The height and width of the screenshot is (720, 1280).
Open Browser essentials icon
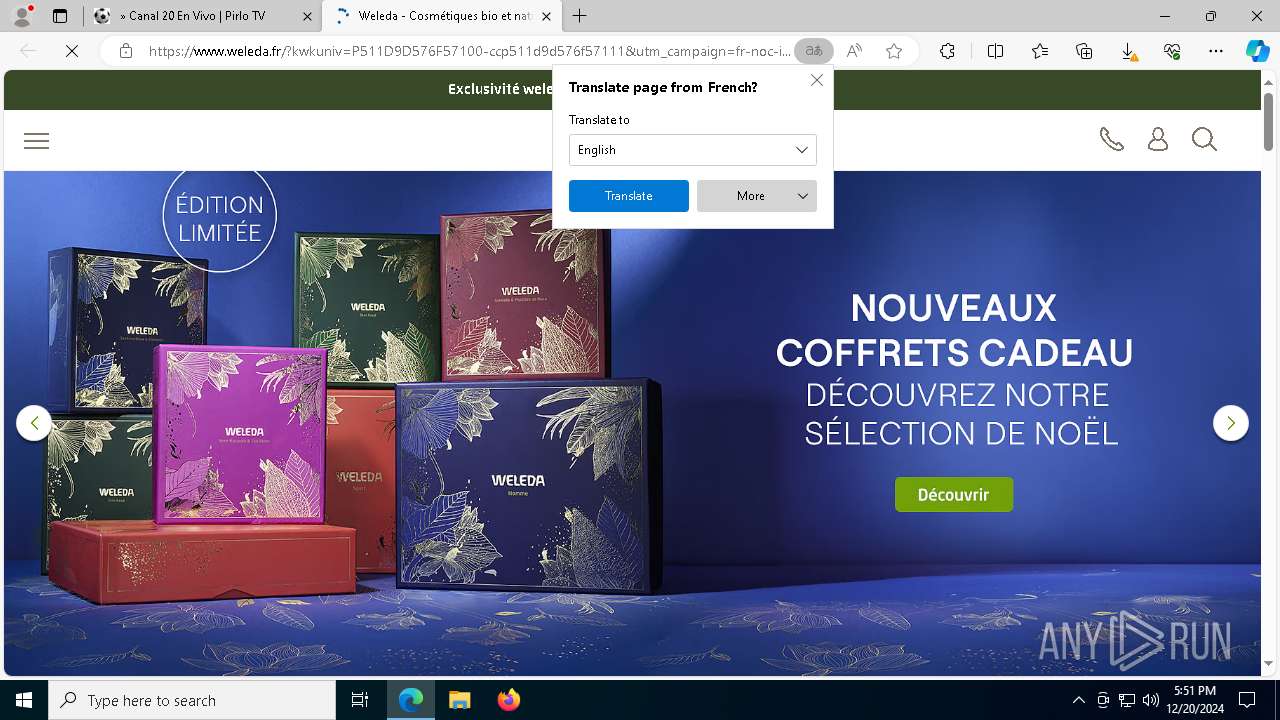coord(1172,51)
